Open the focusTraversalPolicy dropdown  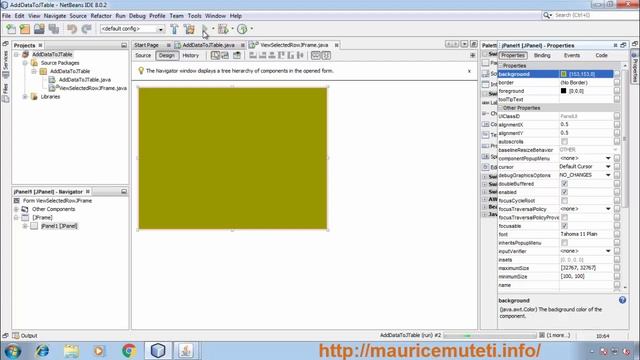[x=608, y=209]
